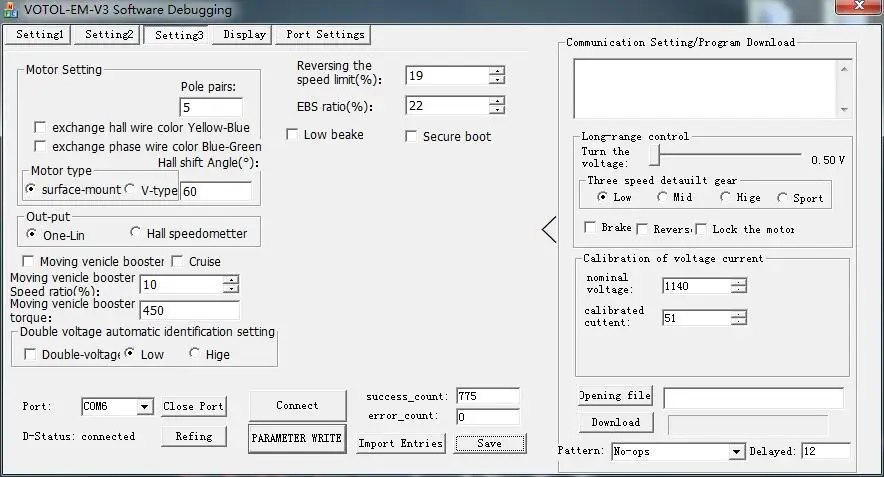Increase the Reversing speed limit spinner value
The image size is (884, 477).
coord(497,71)
